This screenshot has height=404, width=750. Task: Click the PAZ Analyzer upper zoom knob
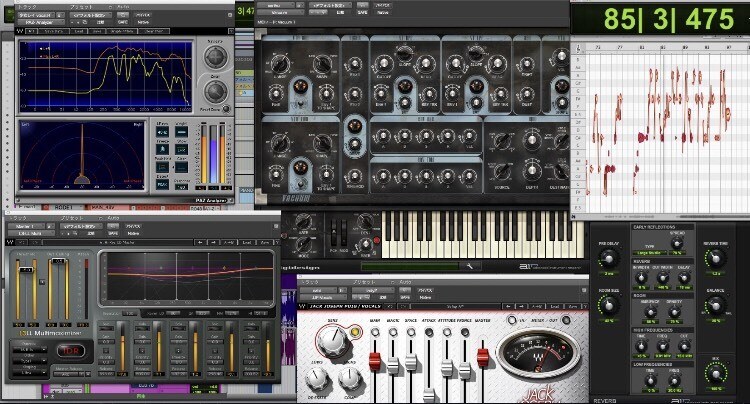point(216,57)
